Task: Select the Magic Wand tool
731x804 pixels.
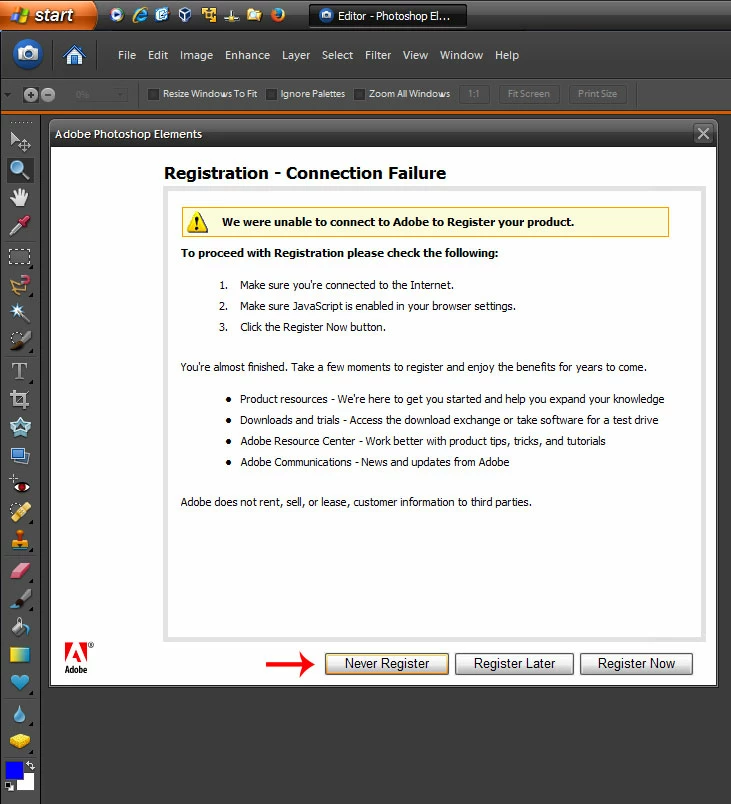Action: [x=20, y=312]
